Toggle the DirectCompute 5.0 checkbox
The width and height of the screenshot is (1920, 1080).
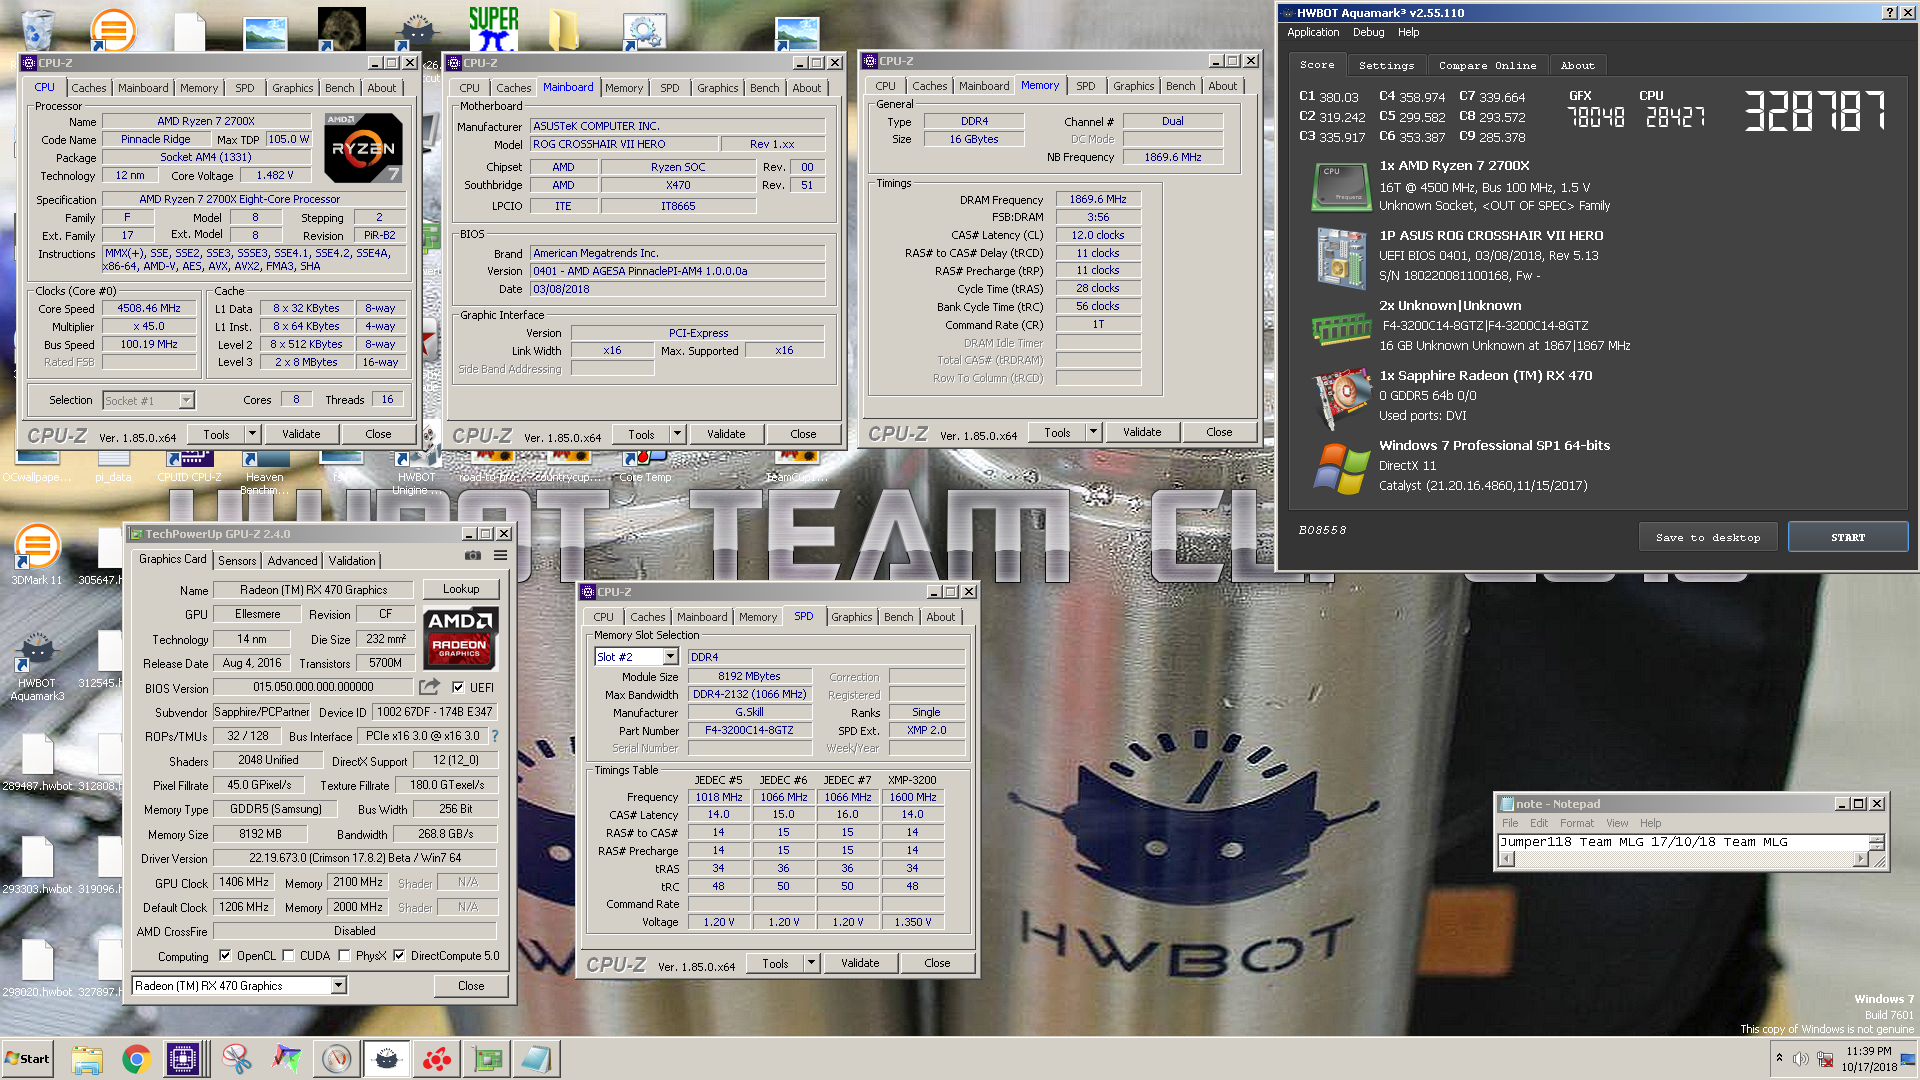(x=399, y=956)
